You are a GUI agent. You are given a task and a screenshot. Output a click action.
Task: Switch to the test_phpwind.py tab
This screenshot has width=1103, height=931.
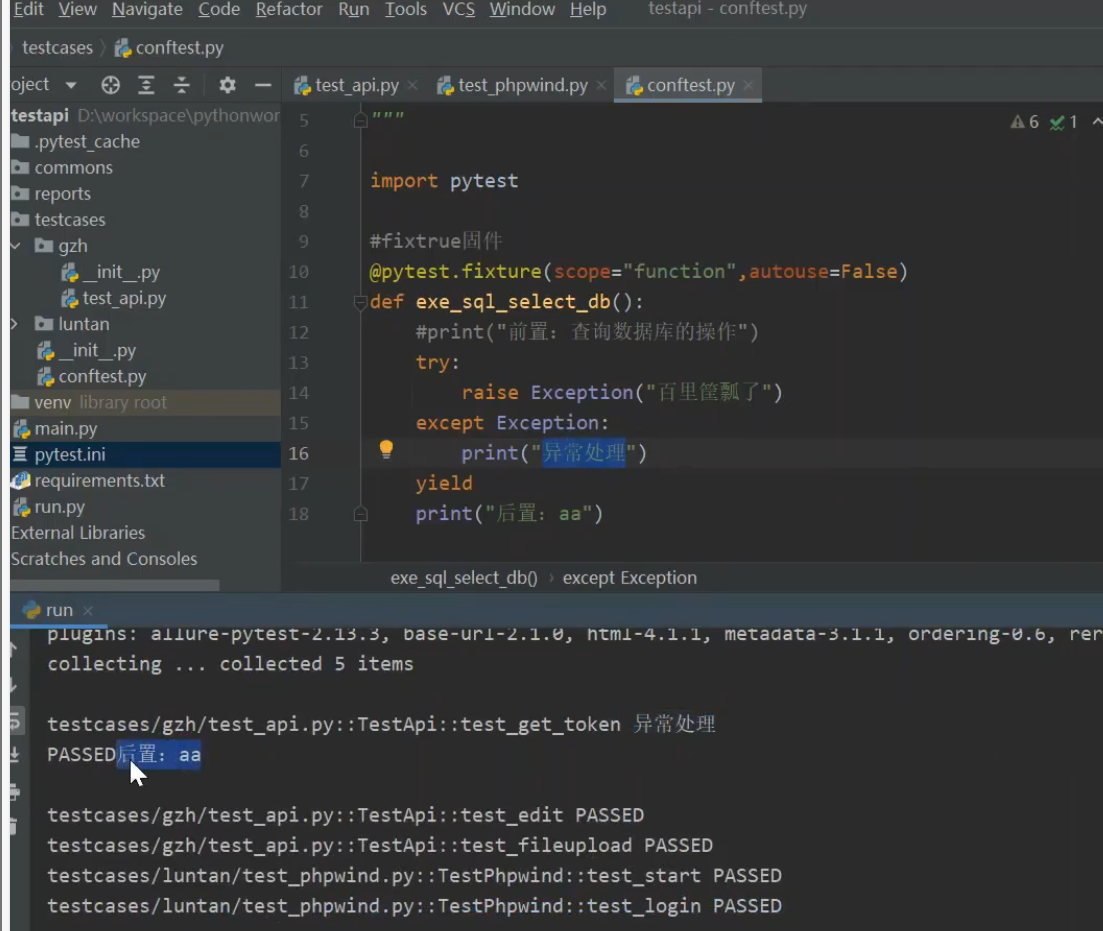(519, 85)
